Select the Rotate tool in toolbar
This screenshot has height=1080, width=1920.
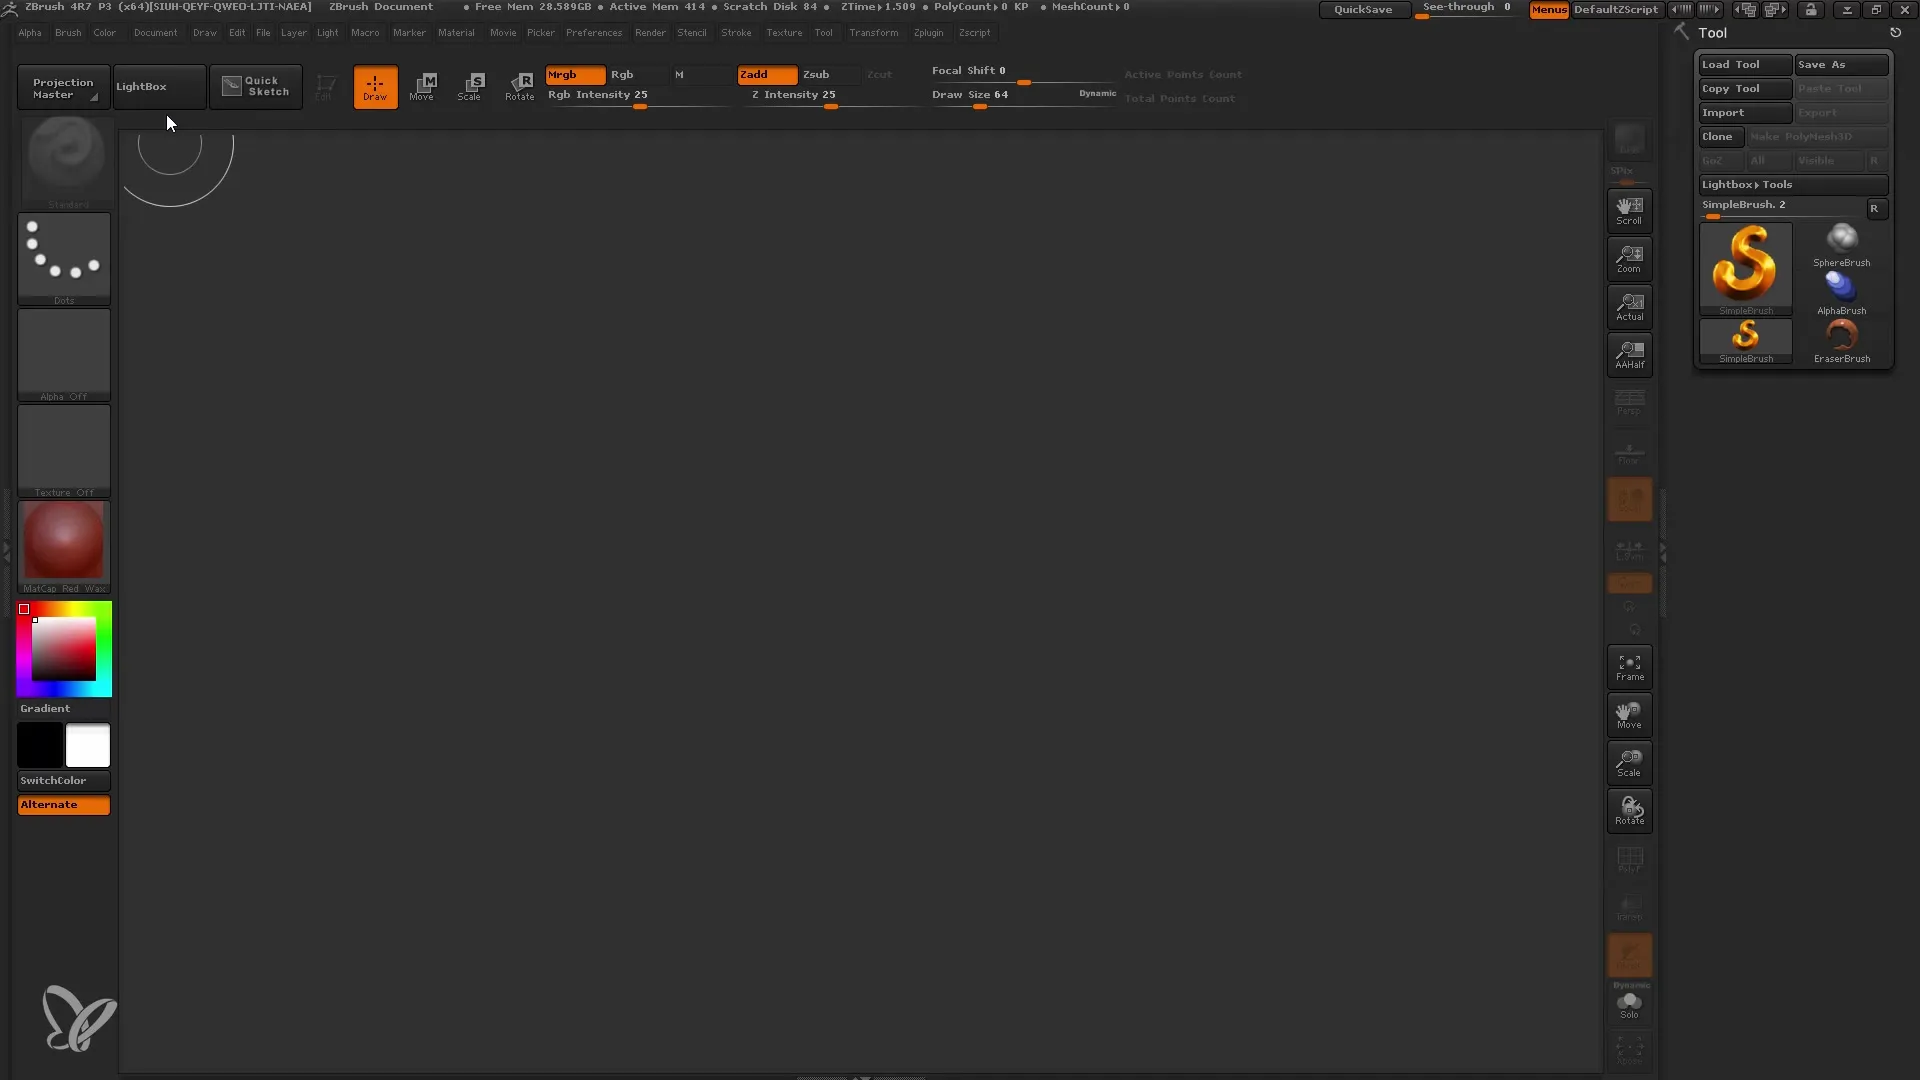click(518, 86)
